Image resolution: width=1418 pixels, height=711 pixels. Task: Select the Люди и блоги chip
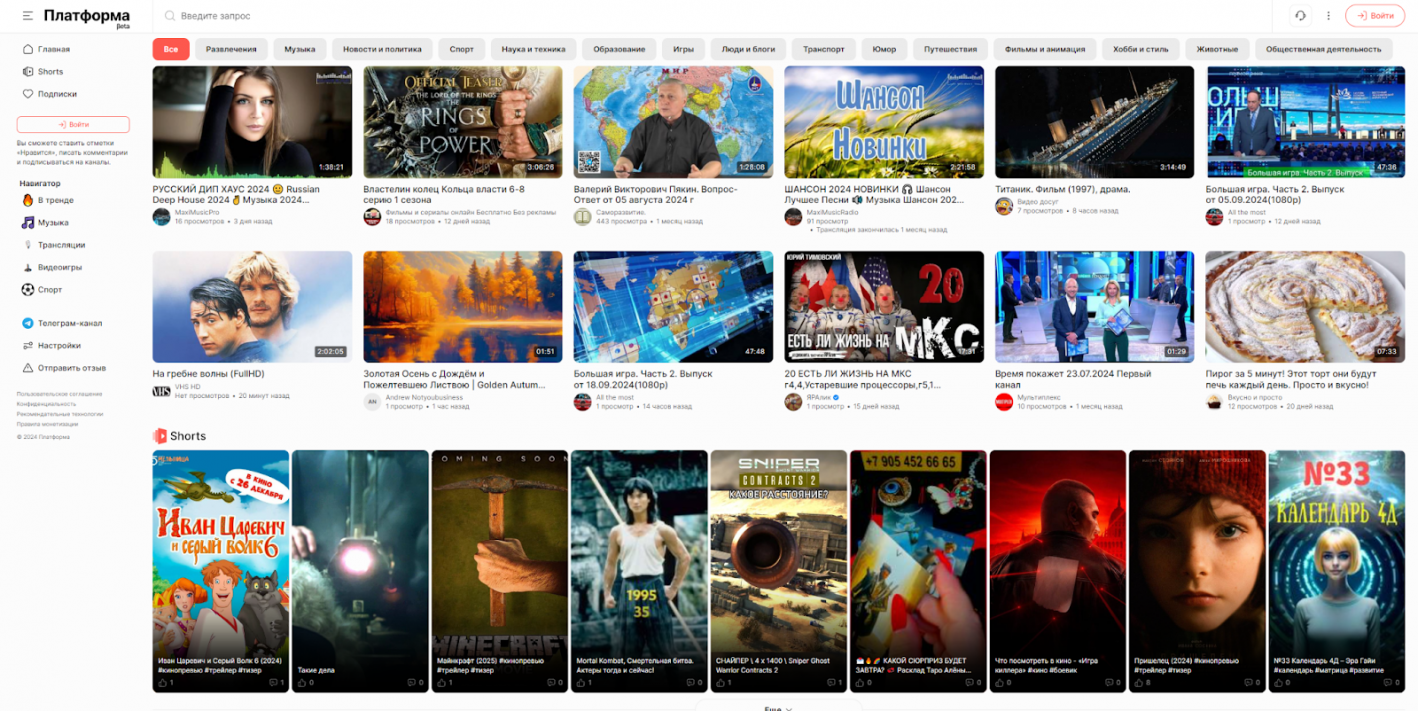(x=749, y=49)
